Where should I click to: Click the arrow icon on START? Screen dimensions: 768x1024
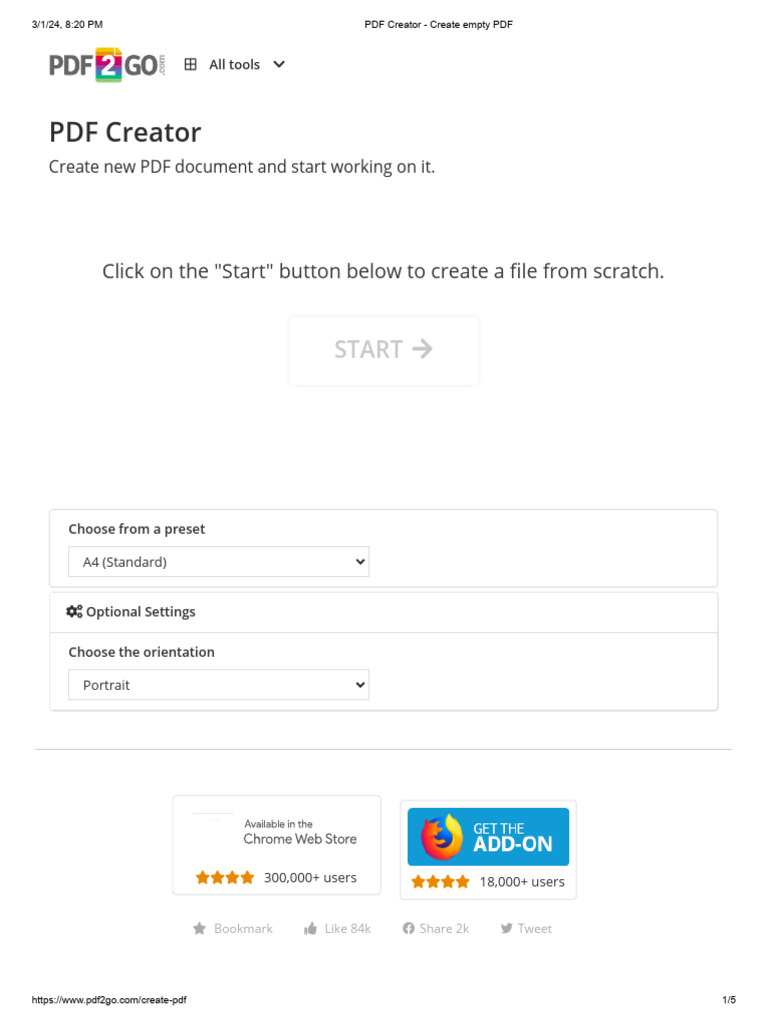tap(423, 348)
